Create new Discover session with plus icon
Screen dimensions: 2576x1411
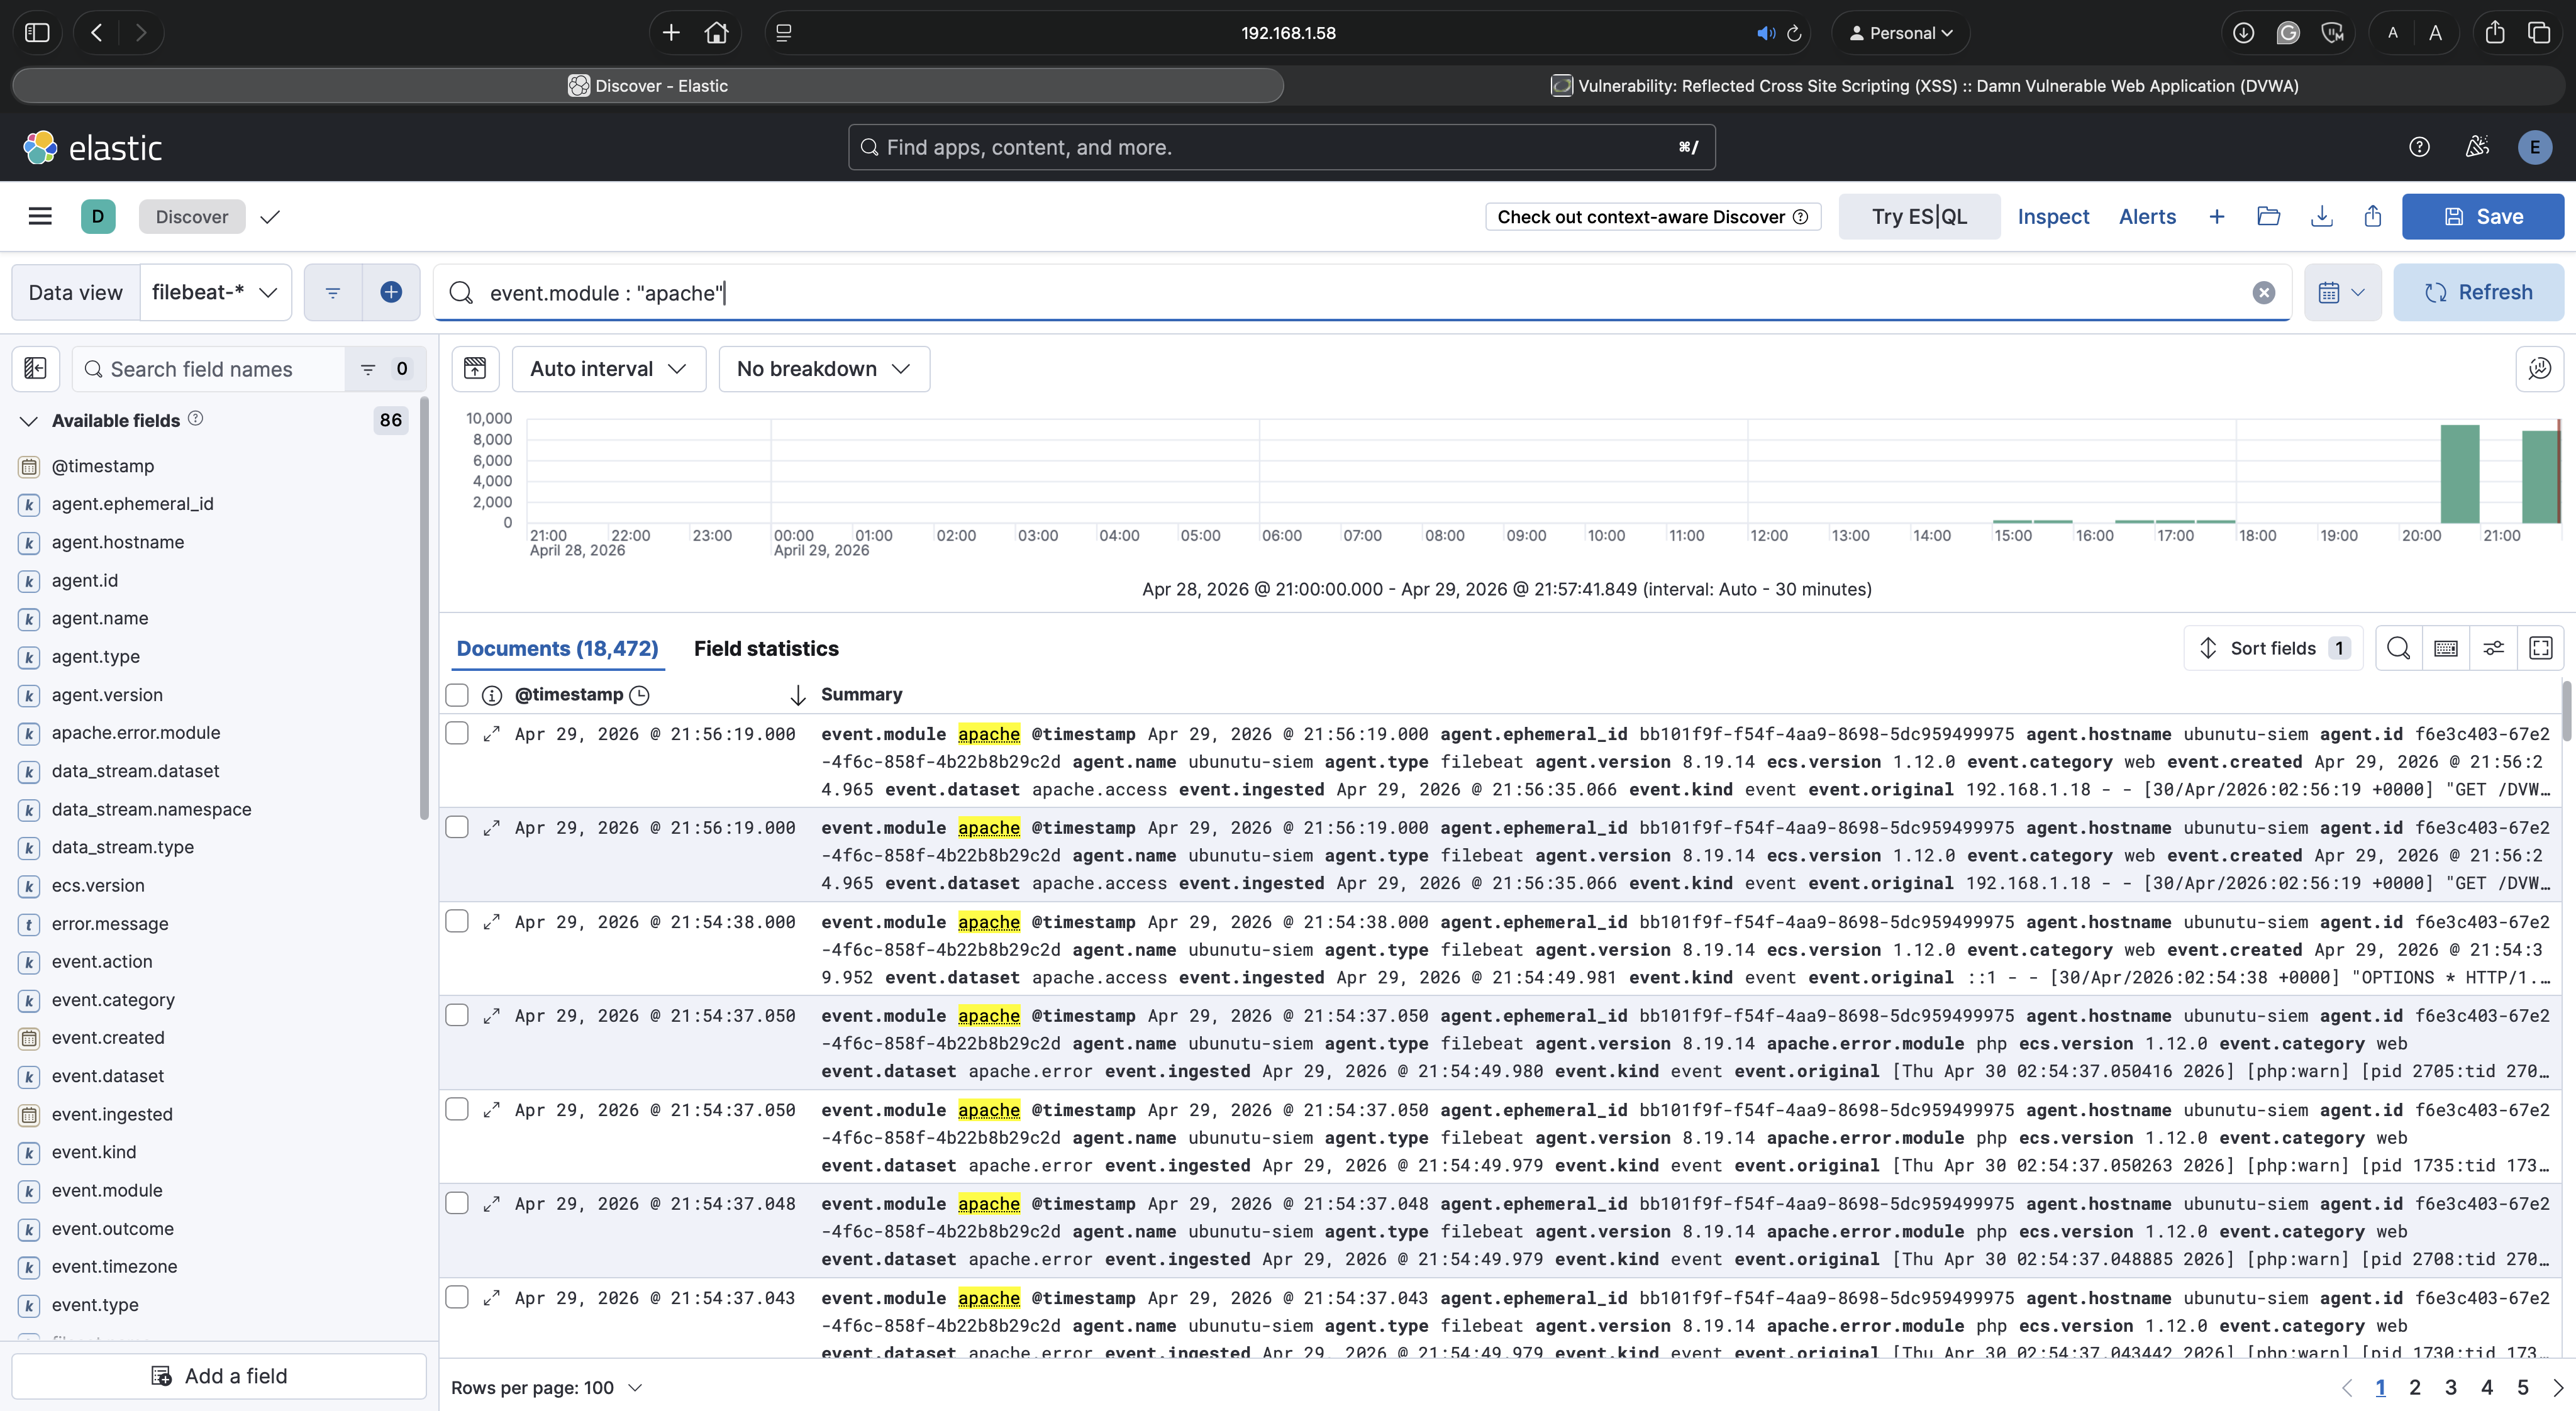pyautogui.click(x=2217, y=216)
